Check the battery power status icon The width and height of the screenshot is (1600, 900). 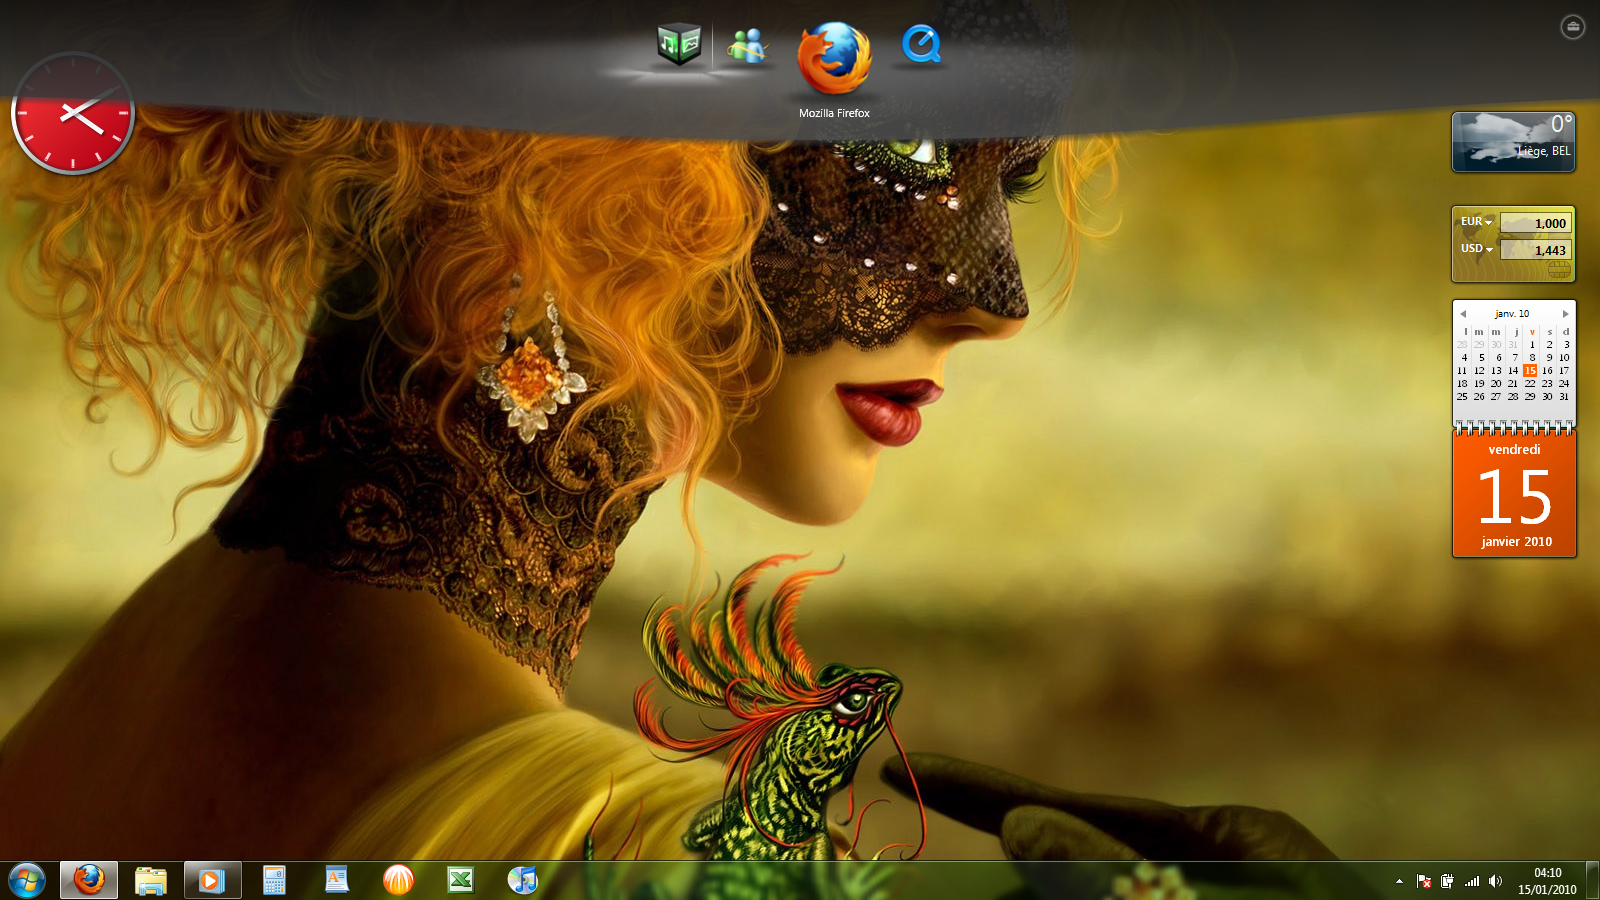point(1447,882)
